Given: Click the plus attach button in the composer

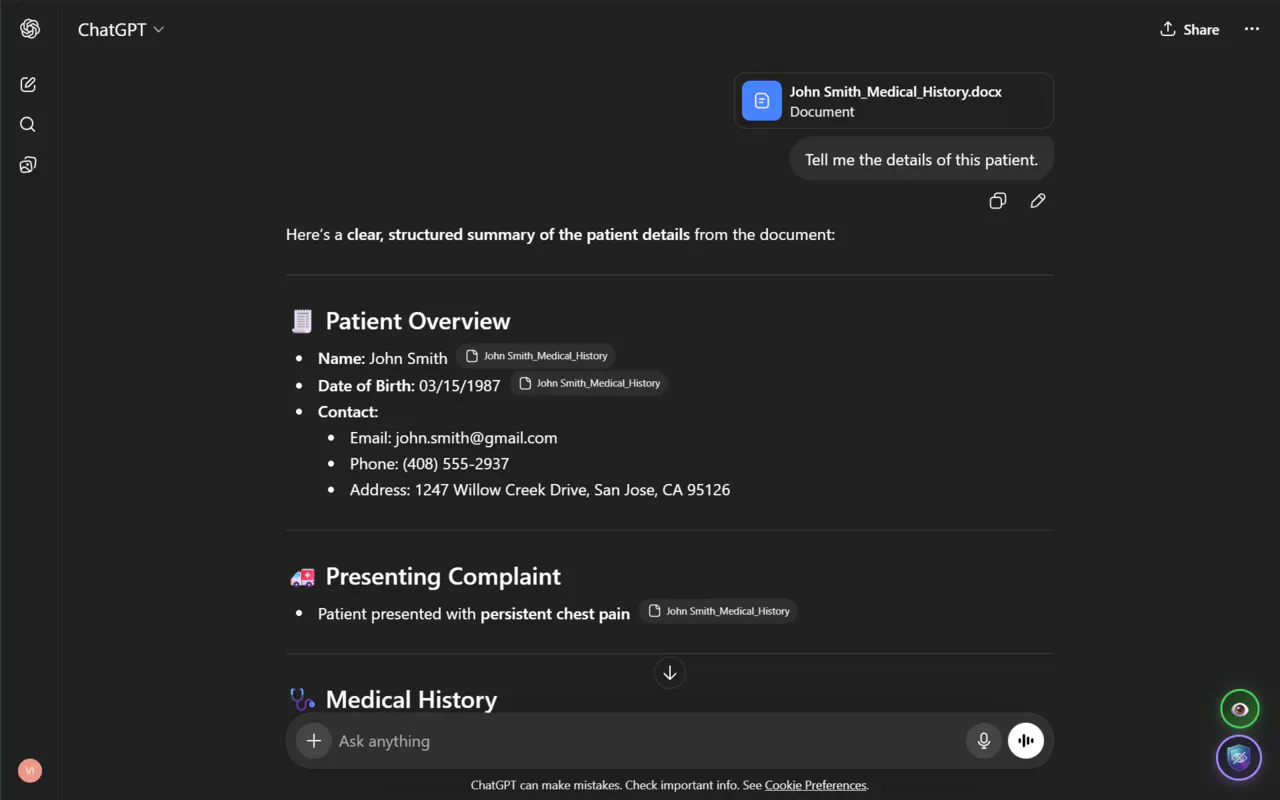Looking at the screenshot, I should [314, 741].
